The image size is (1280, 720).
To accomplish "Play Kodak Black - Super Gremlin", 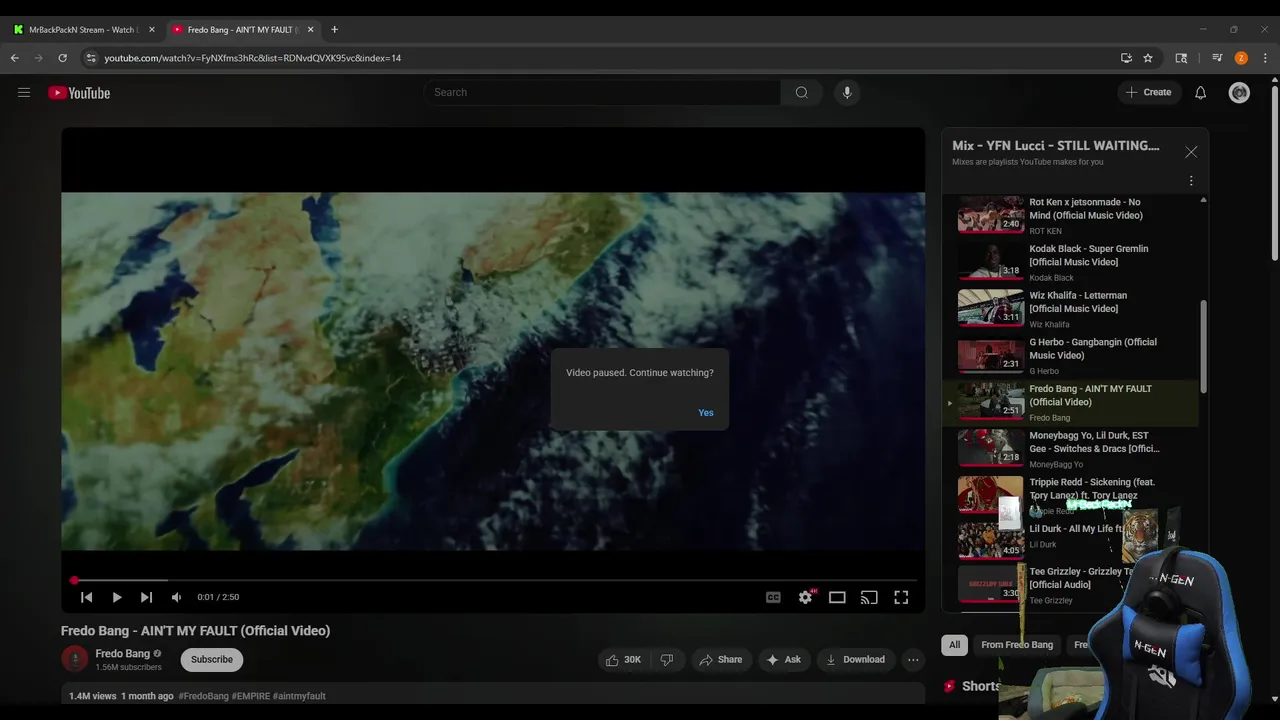I will click(x=1071, y=262).
